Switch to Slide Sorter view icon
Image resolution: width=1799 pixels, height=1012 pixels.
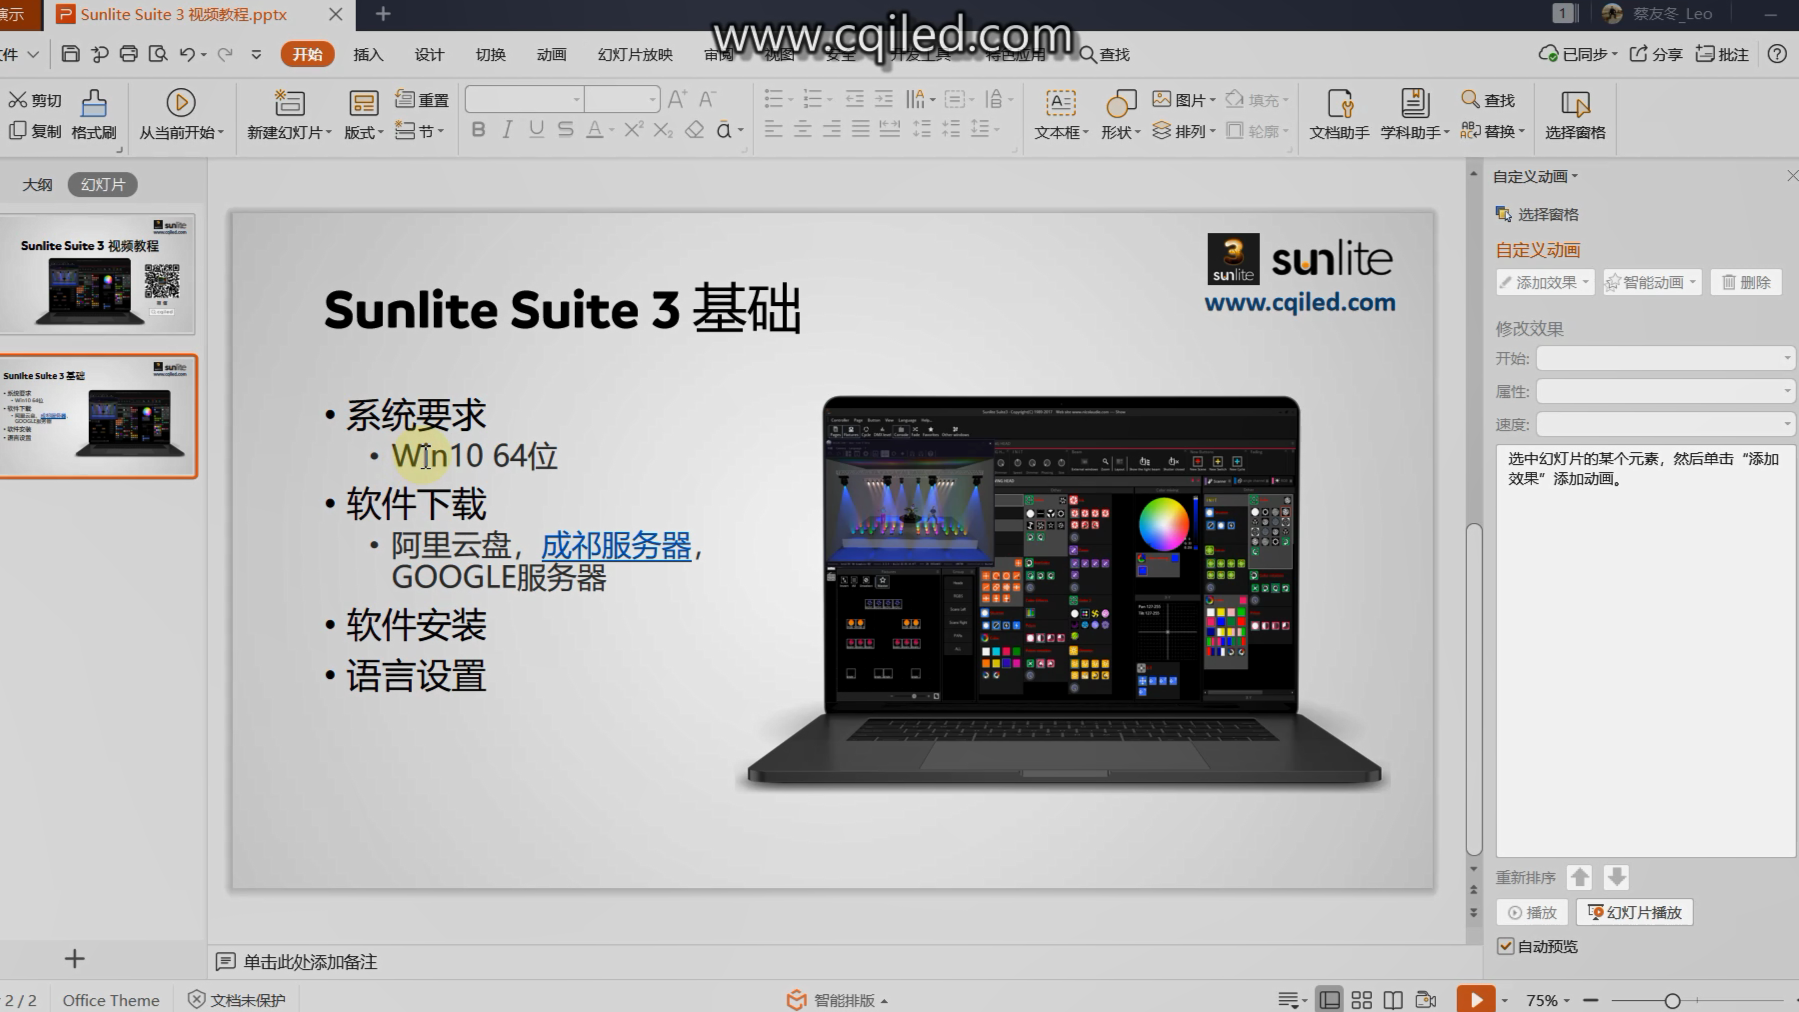pyautogui.click(x=1361, y=1000)
